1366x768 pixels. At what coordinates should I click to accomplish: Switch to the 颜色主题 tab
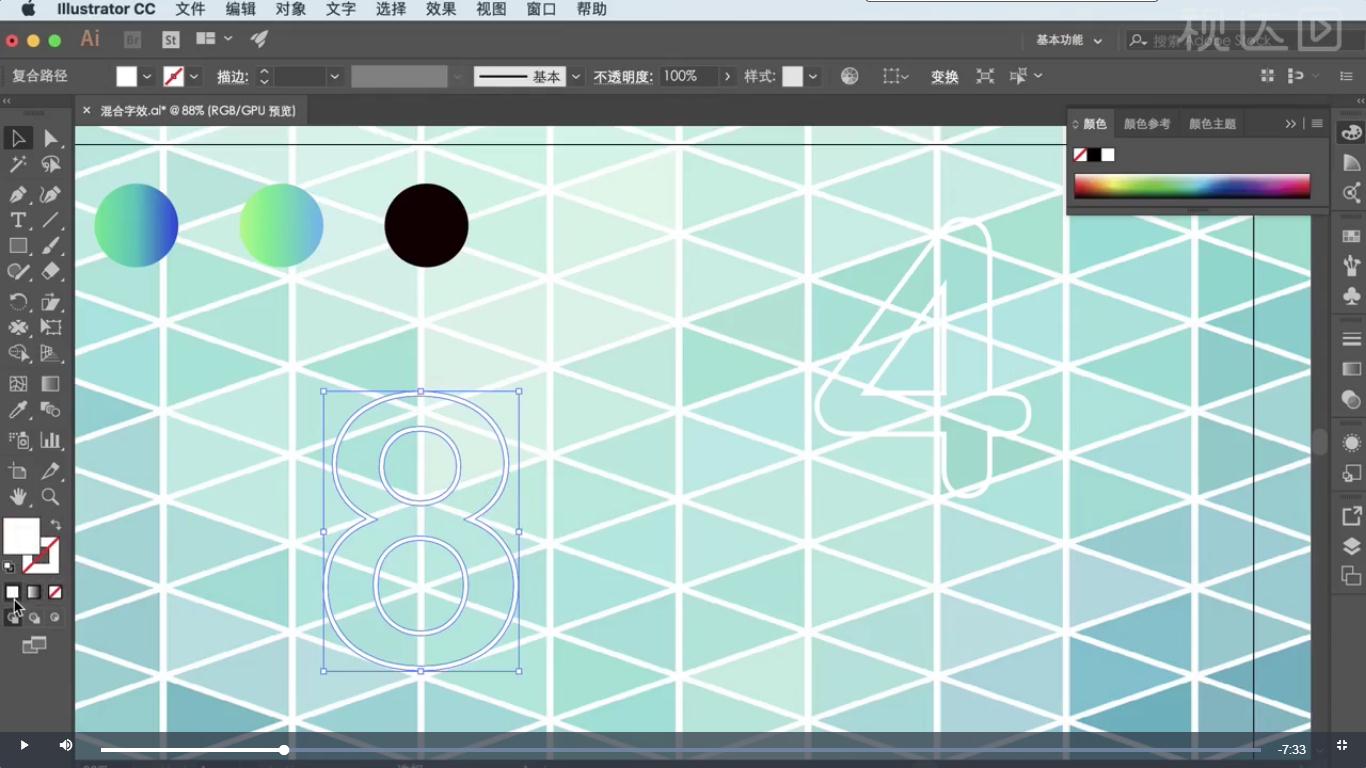(1212, 124)
